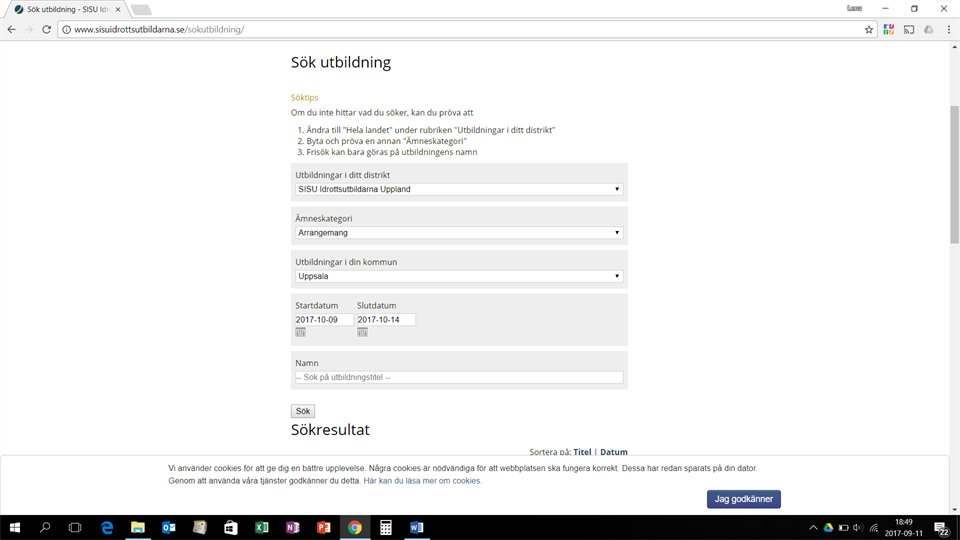Go back with the browser back arrow
Image resolution: width=960 pixels, height=540 pixels.
pyautogui.click(x=12, y=30)
